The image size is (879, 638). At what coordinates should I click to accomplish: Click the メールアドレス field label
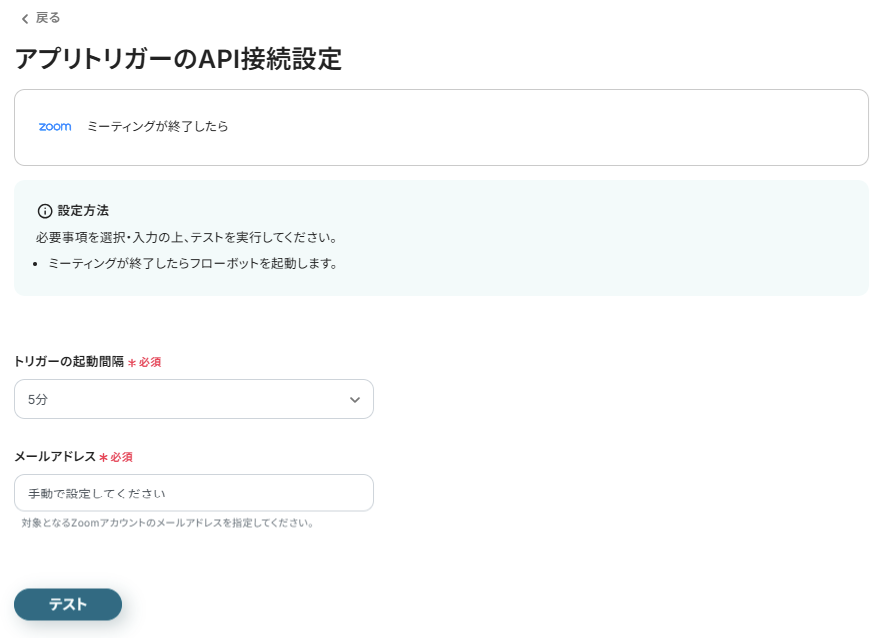(x=55, y=456)
